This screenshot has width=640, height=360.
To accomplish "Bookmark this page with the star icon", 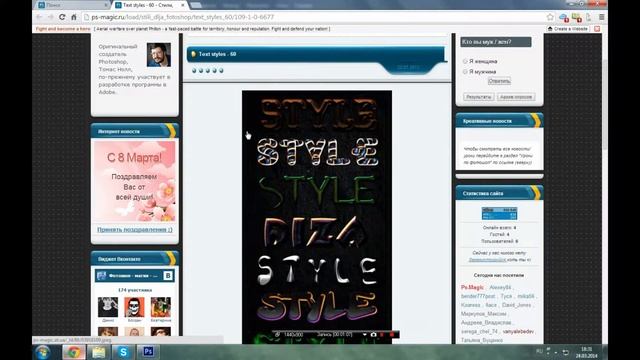I will pos(550,17).
